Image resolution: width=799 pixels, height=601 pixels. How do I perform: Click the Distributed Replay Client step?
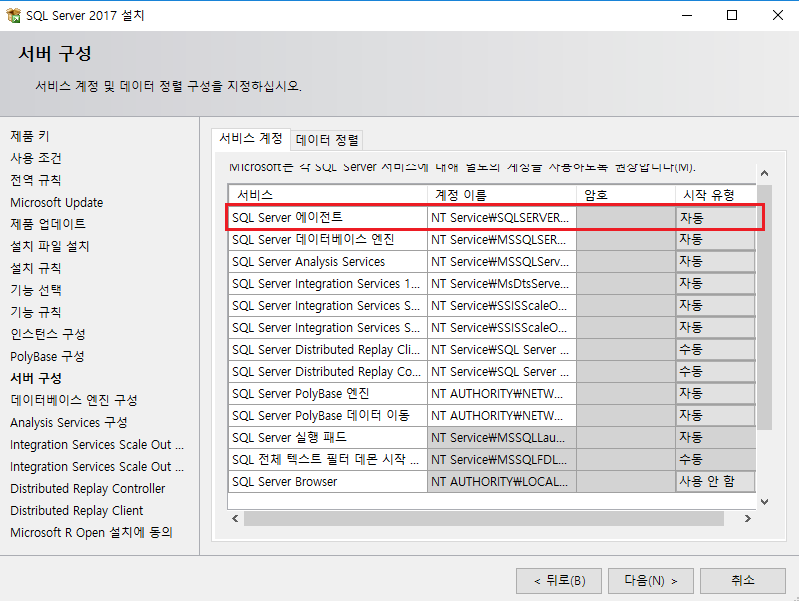click(x=76, y=510)
